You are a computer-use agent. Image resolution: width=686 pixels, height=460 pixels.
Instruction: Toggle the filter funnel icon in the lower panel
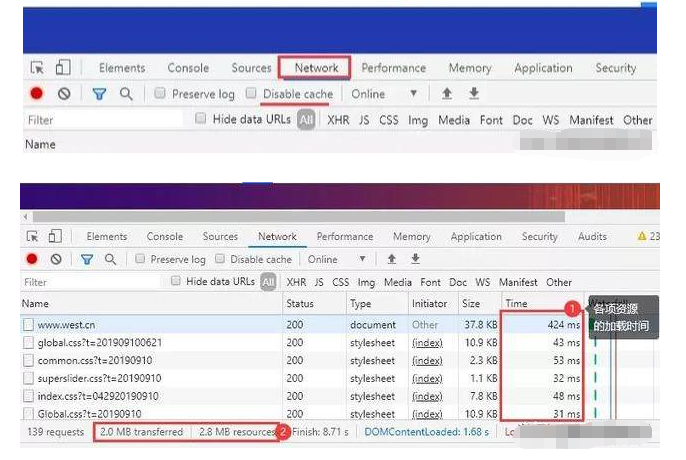pyautogui.click(x=86, y=259)
